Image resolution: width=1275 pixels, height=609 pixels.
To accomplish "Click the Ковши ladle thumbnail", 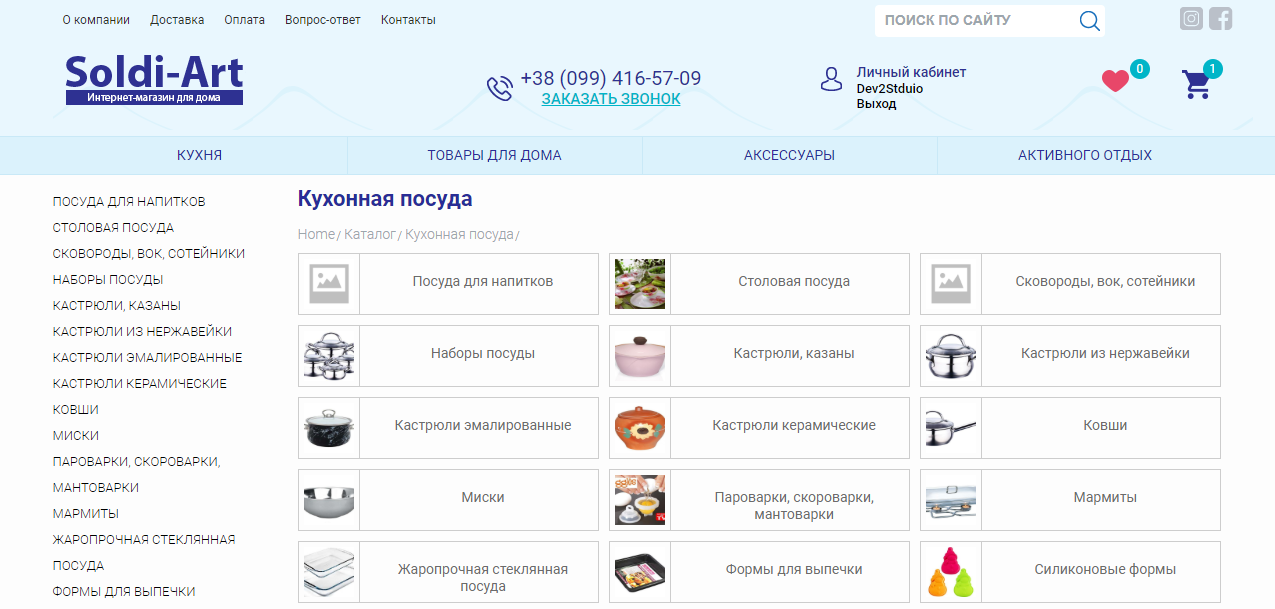I will point(950,426).
